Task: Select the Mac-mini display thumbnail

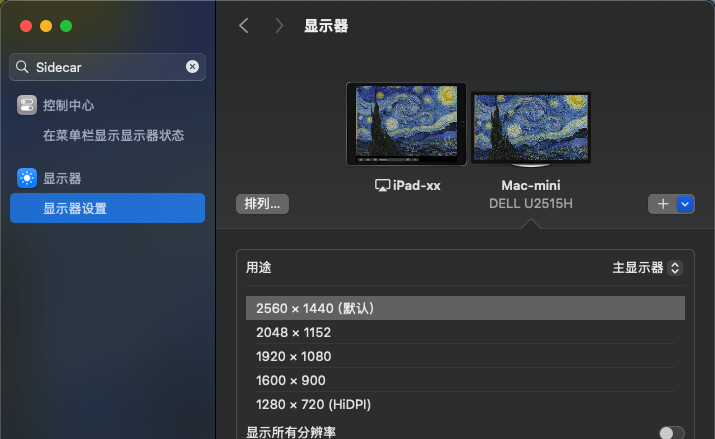Action: pyautogui.click(x=531, y=129)
